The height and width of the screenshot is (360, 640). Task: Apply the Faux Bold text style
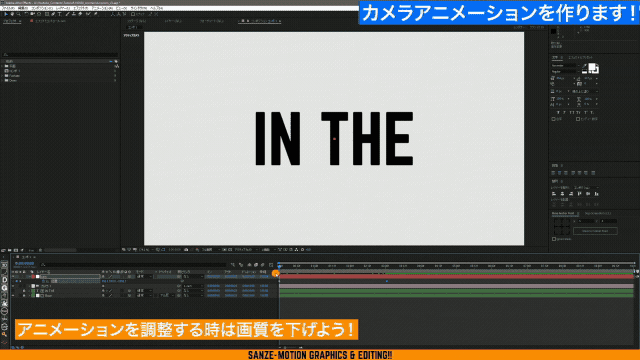(558, 112)
